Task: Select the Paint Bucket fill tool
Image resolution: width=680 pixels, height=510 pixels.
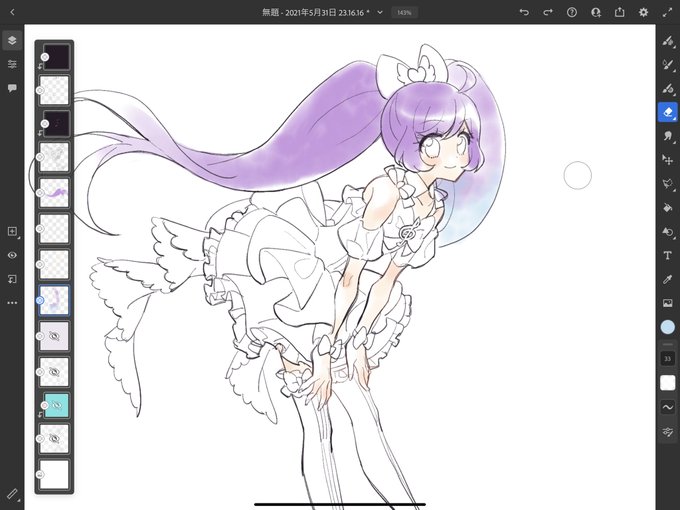Action: point(667,208)
